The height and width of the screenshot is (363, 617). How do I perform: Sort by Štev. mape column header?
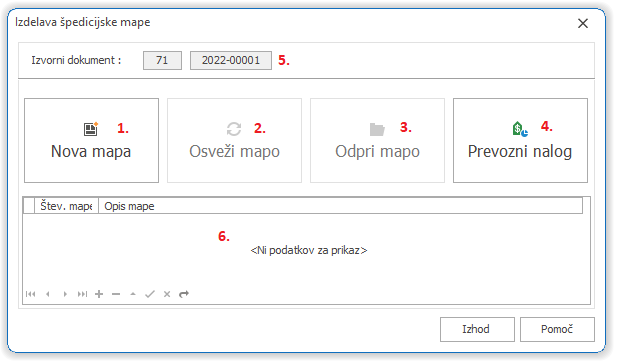click(67, 206)
